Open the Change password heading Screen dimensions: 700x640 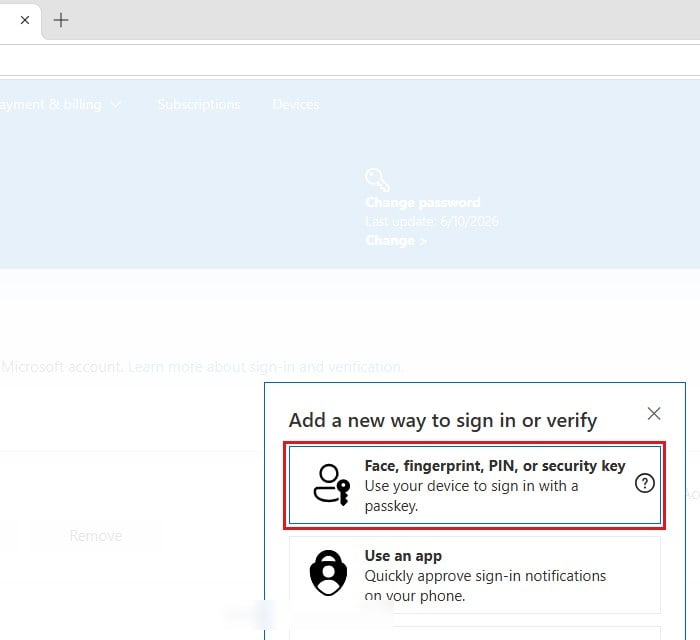coord(423,202)
